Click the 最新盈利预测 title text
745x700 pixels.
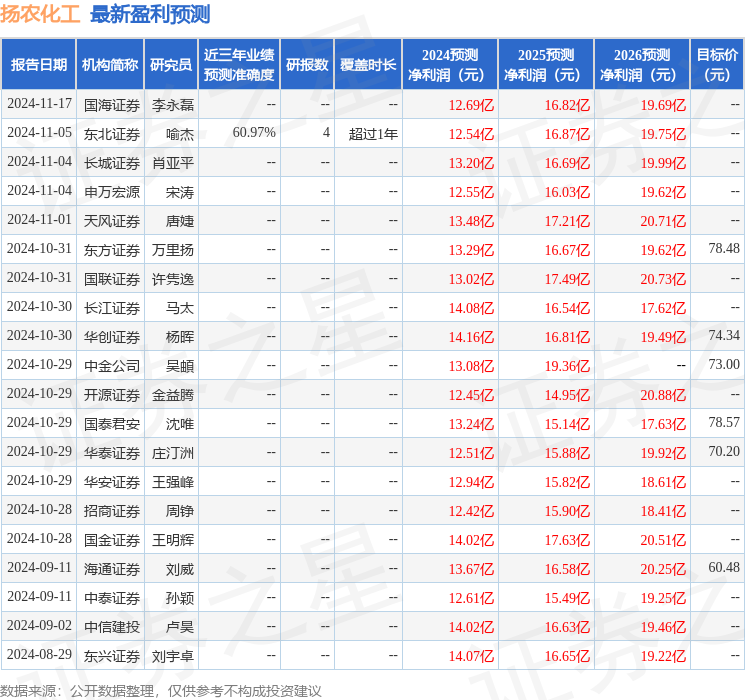(x=150, y=14)
